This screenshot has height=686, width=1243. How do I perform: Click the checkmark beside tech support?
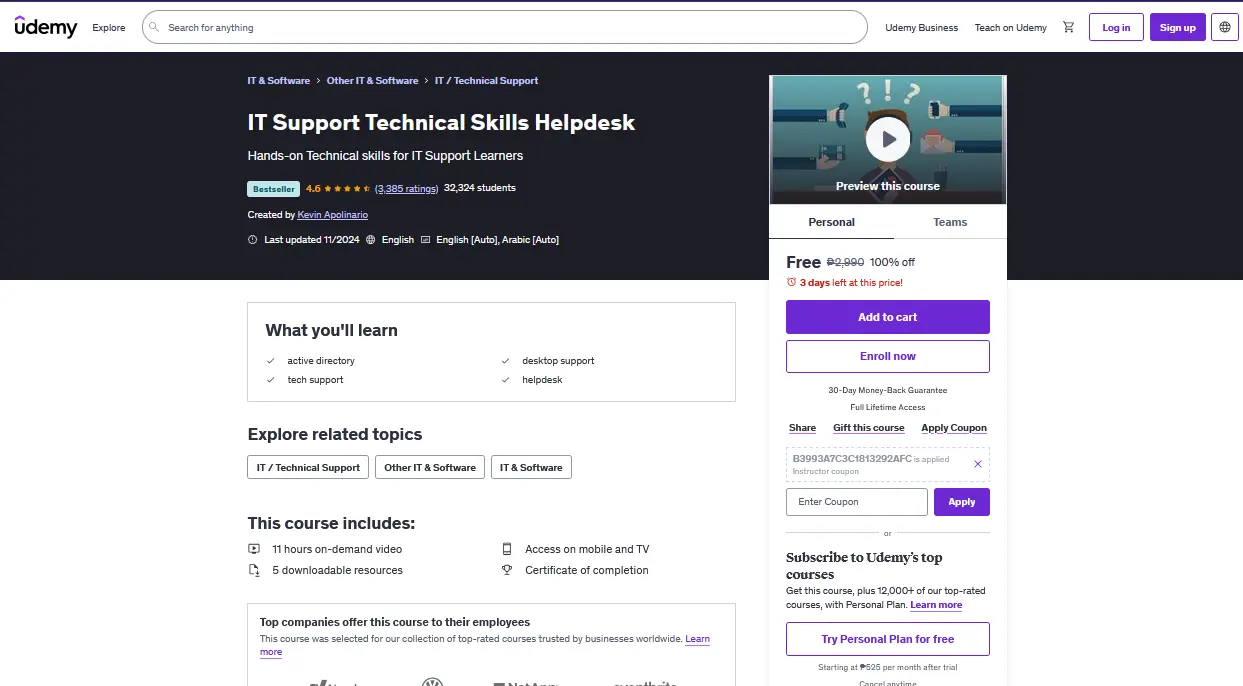[271, 380]
